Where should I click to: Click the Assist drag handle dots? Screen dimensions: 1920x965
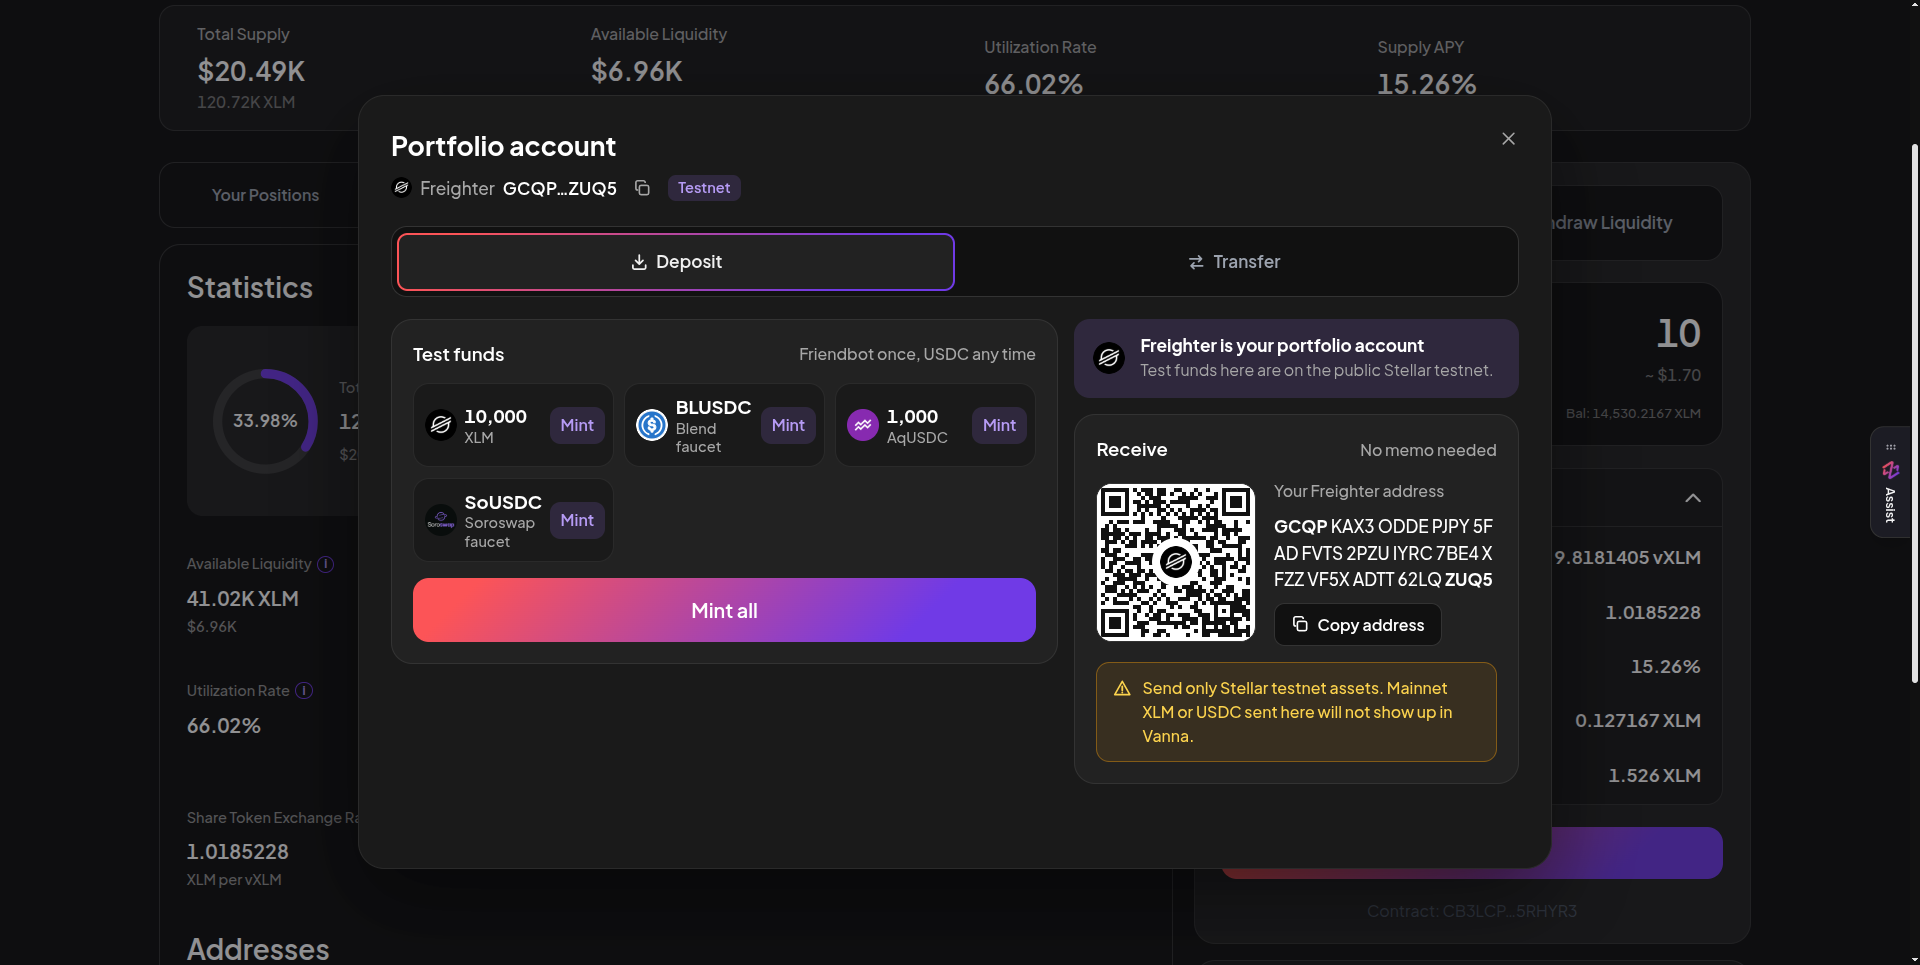tap(1890, 447)
